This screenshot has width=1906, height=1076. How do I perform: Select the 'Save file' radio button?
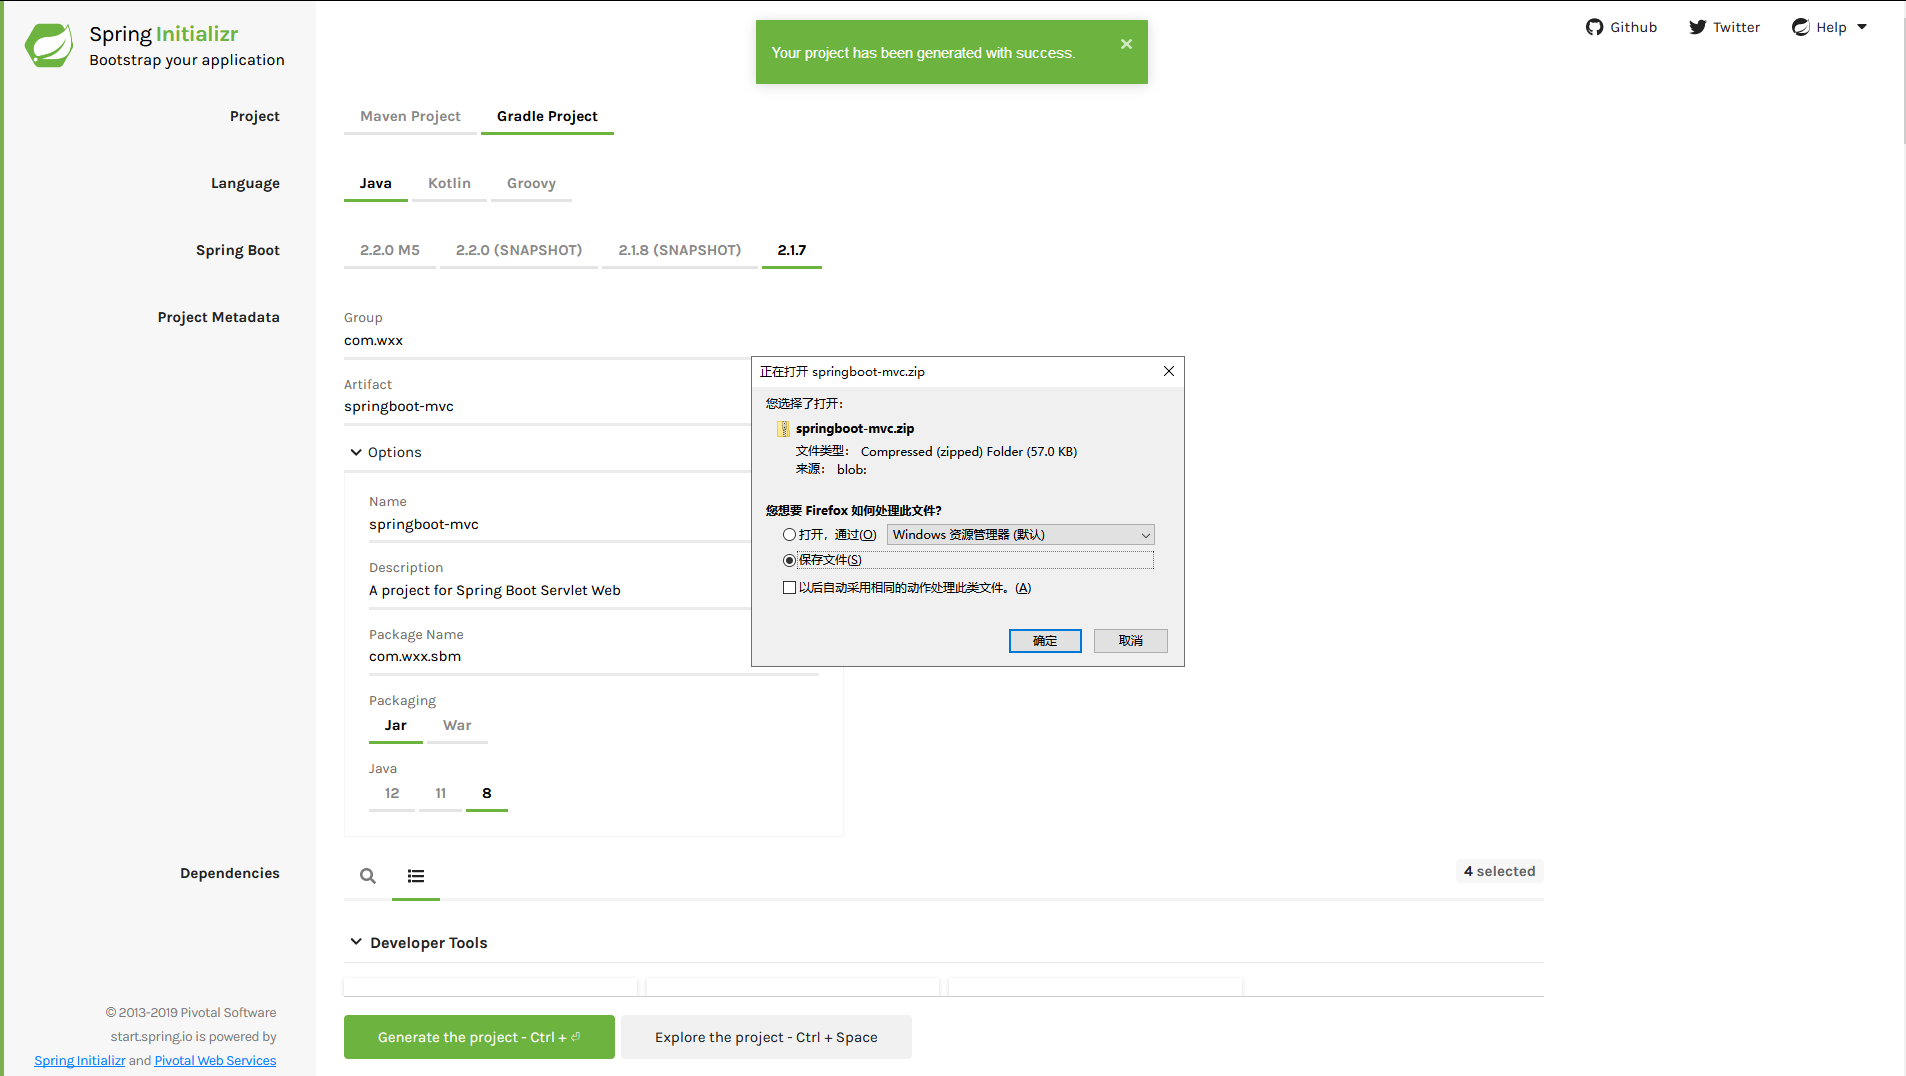point(789,560)
